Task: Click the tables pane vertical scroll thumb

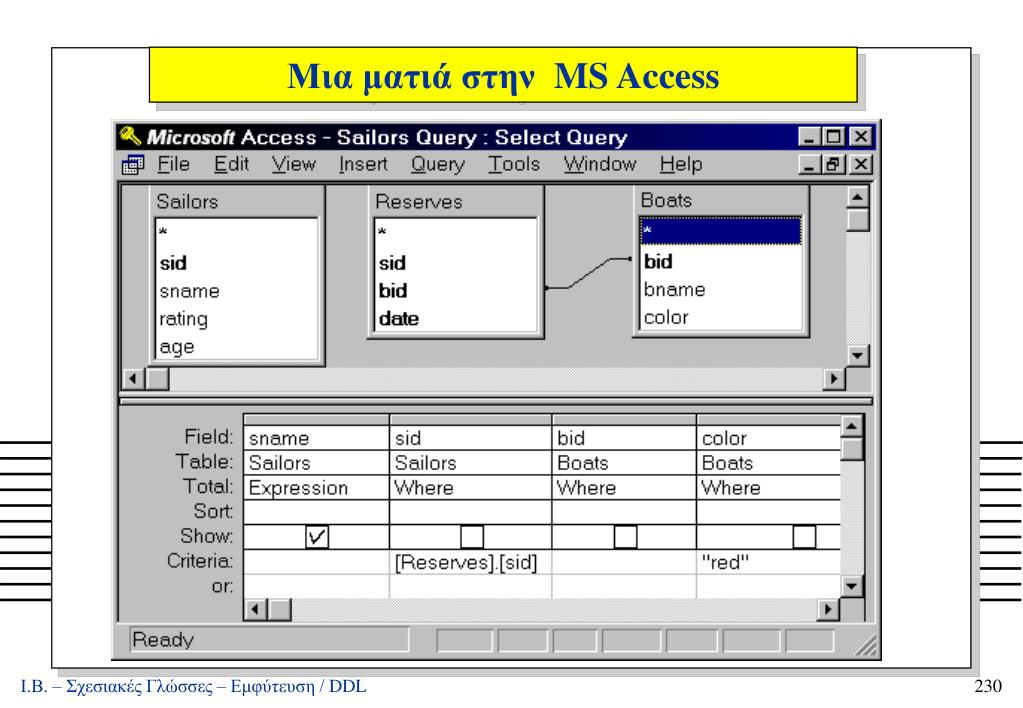Action: [857, 220]
